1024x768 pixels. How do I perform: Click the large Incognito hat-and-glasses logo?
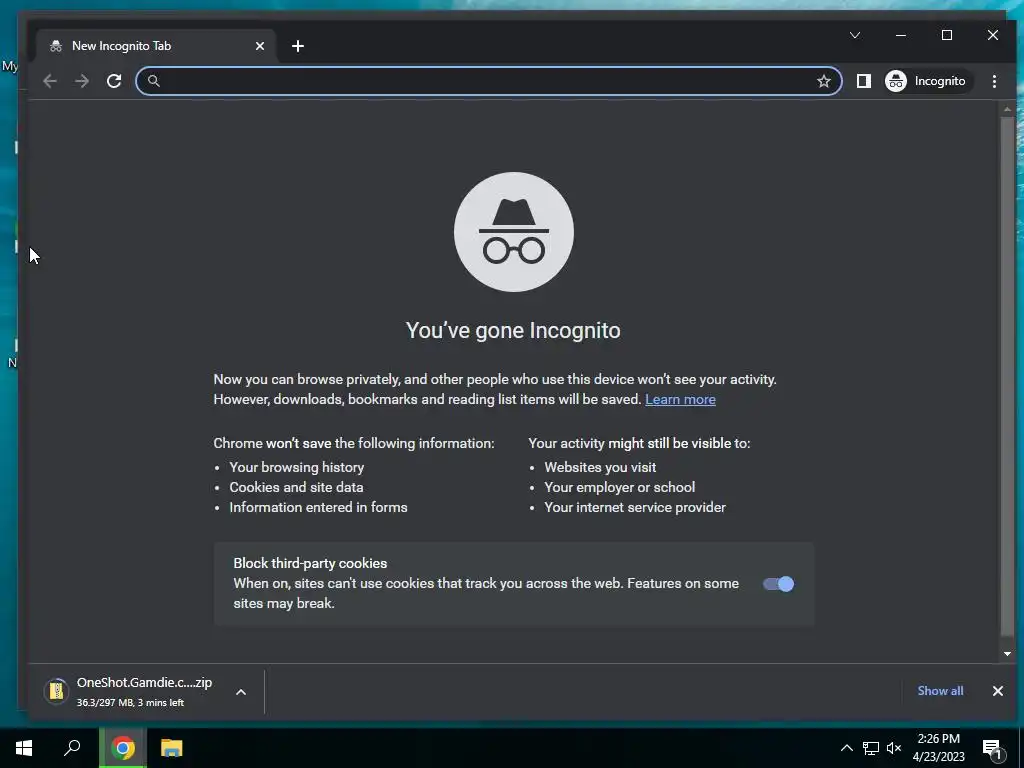point(514,232)
